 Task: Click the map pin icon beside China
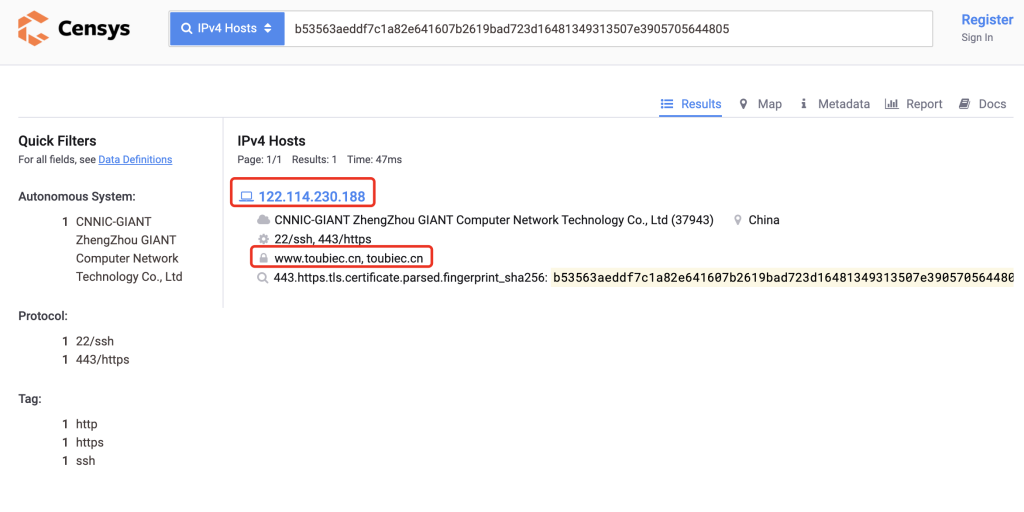(738, 220)
